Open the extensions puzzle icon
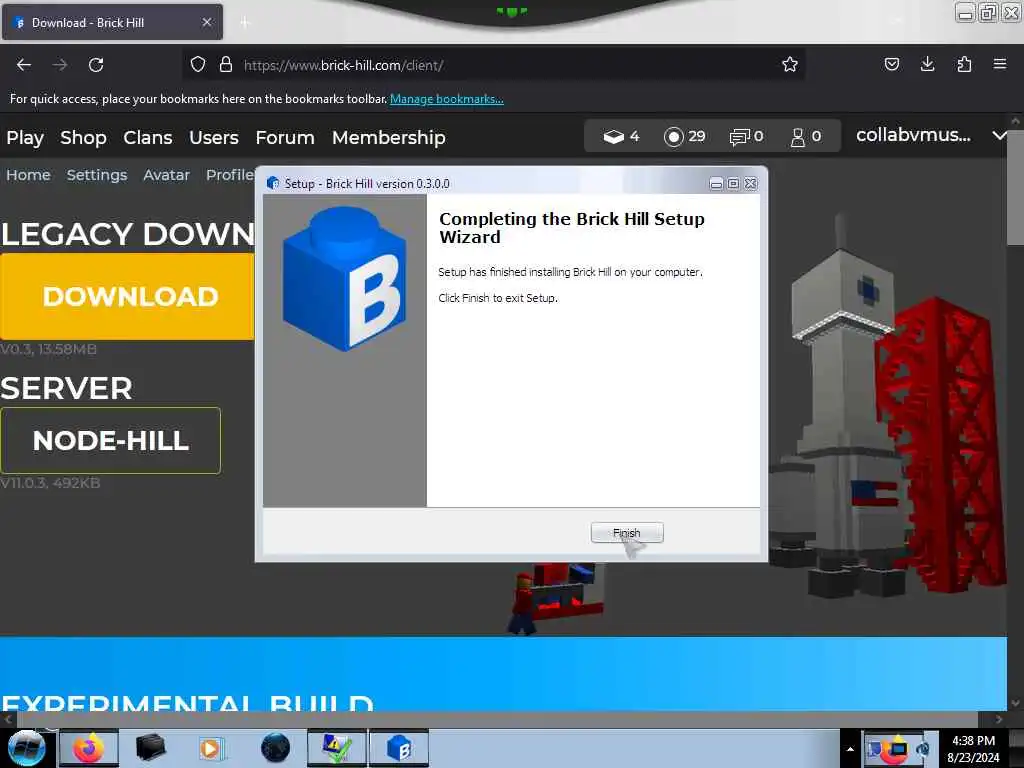 coord(964,64)
